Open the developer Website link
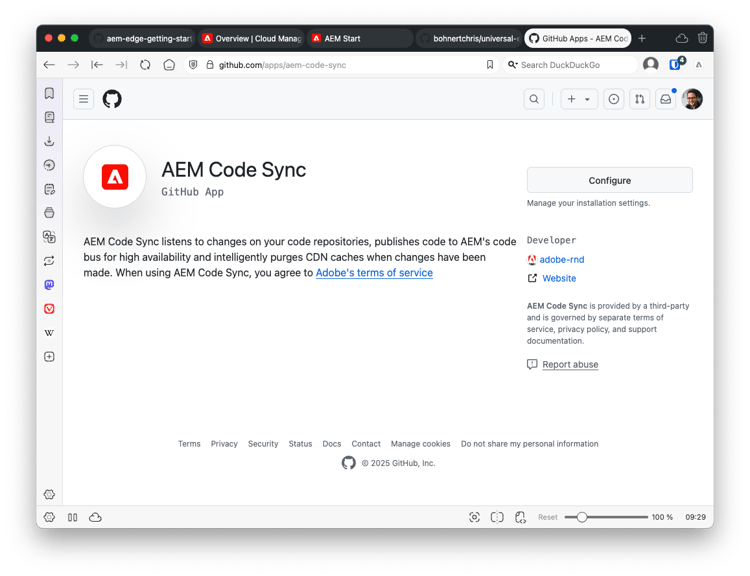 [x=559, y=278]
